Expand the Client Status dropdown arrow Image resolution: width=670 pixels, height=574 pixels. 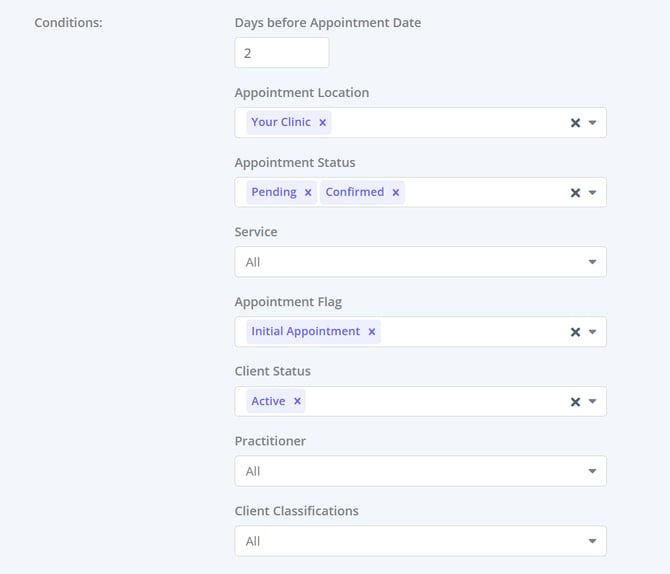[593, 402]
